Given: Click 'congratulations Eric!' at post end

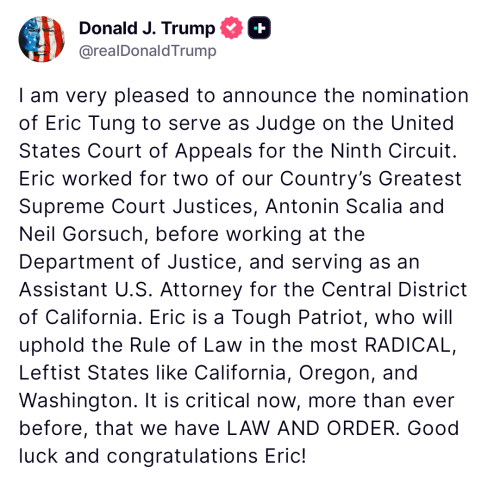Looking at the screenshot, I should [206, 456].
